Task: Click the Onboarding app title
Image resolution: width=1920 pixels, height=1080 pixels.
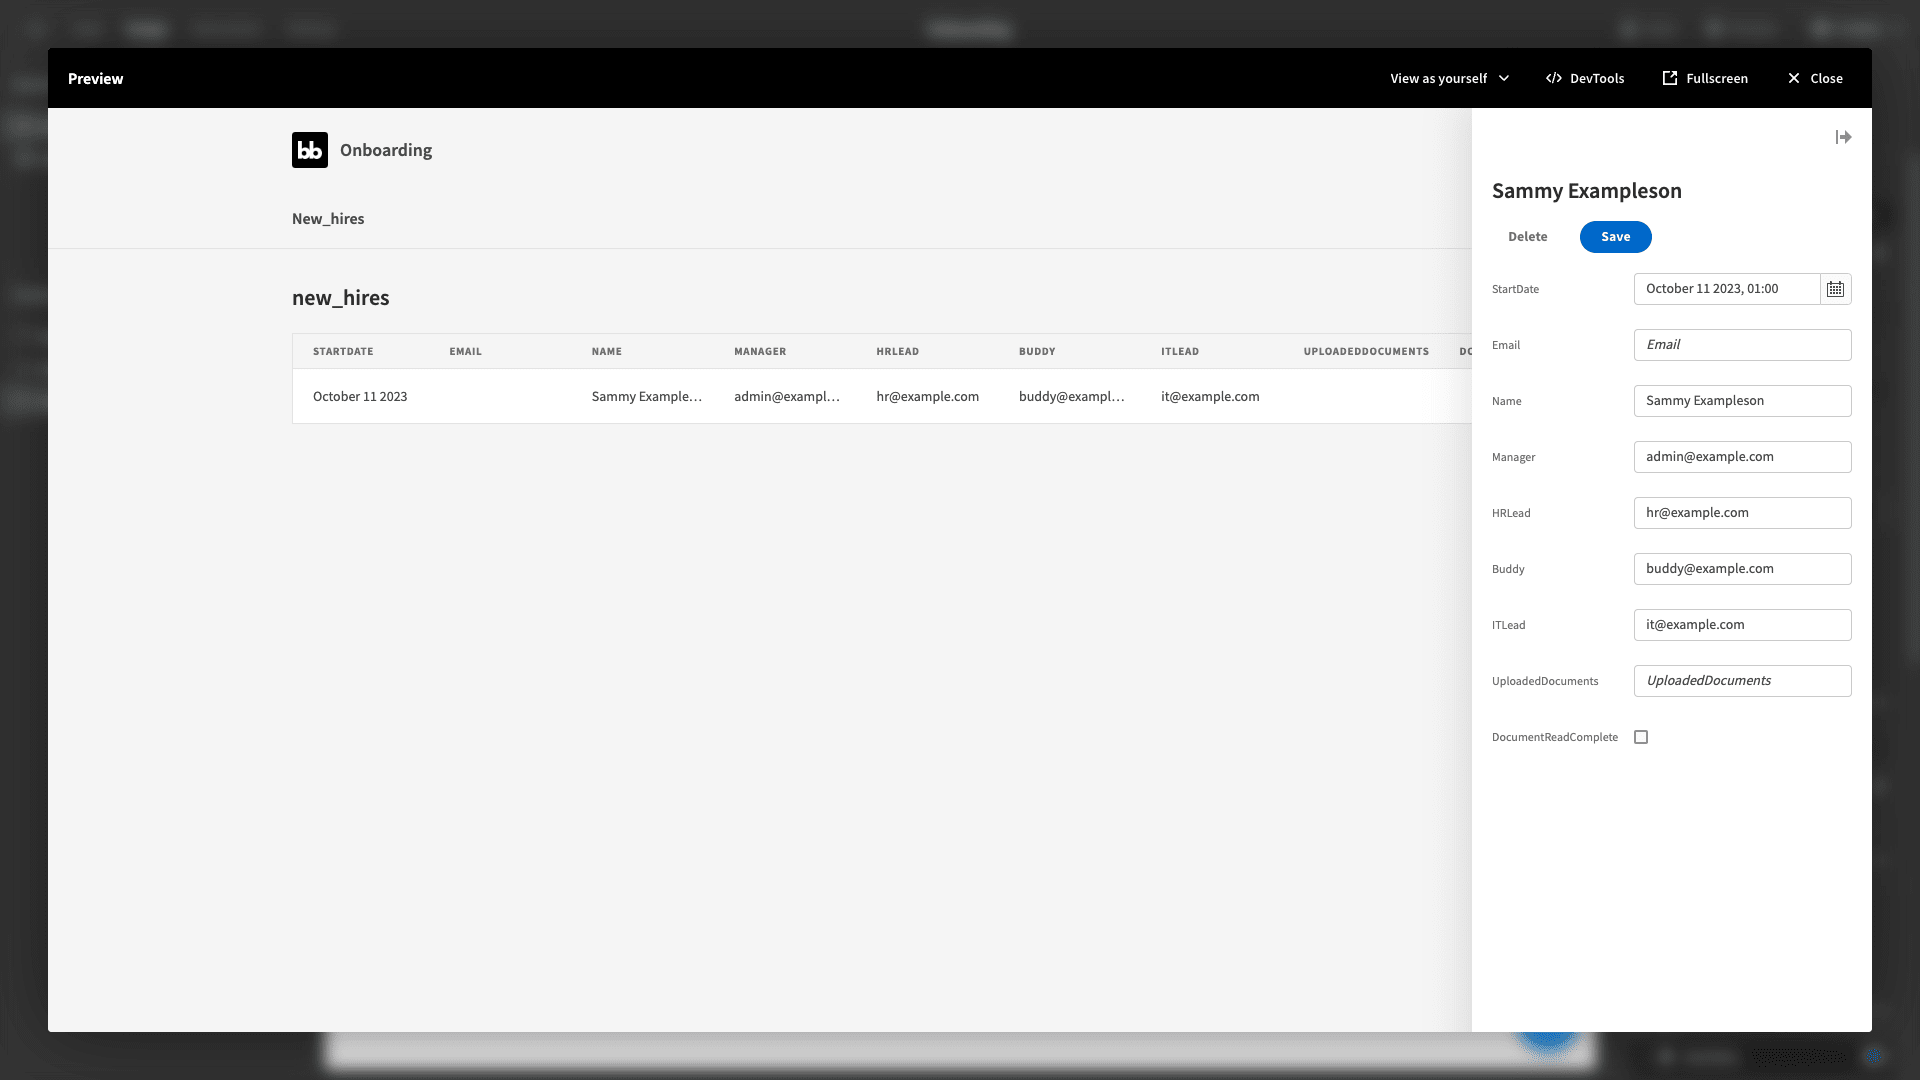Action: tap(386, 150)
